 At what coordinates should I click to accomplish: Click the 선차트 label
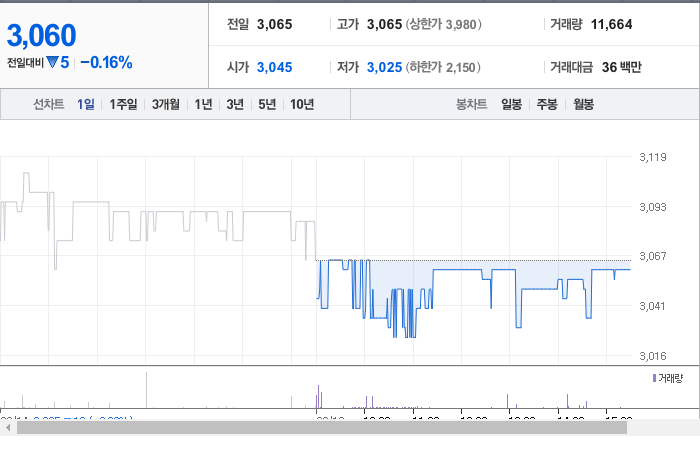[49, 104]
